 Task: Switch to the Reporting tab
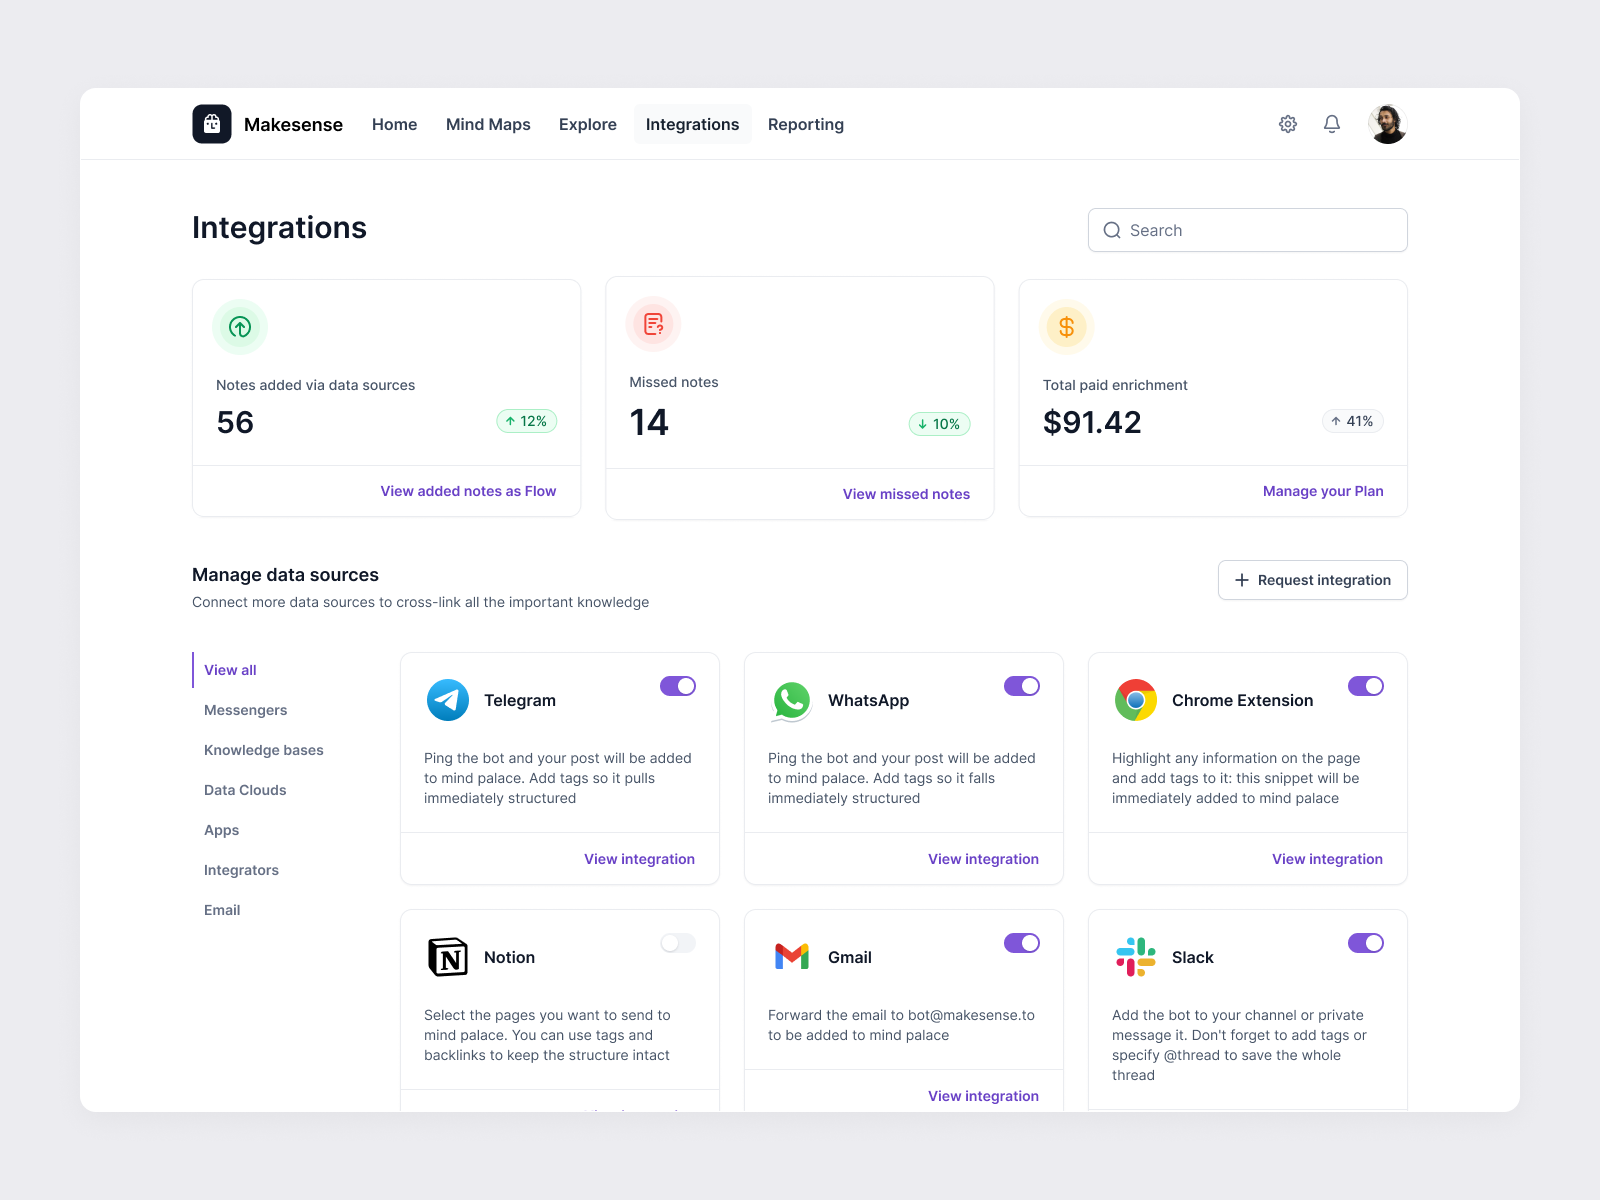[805, 124]
